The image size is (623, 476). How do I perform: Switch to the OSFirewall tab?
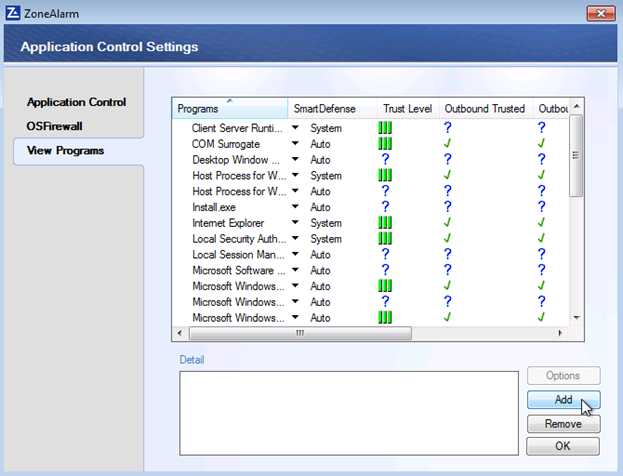pyautogui.click(x=54, y=126)
